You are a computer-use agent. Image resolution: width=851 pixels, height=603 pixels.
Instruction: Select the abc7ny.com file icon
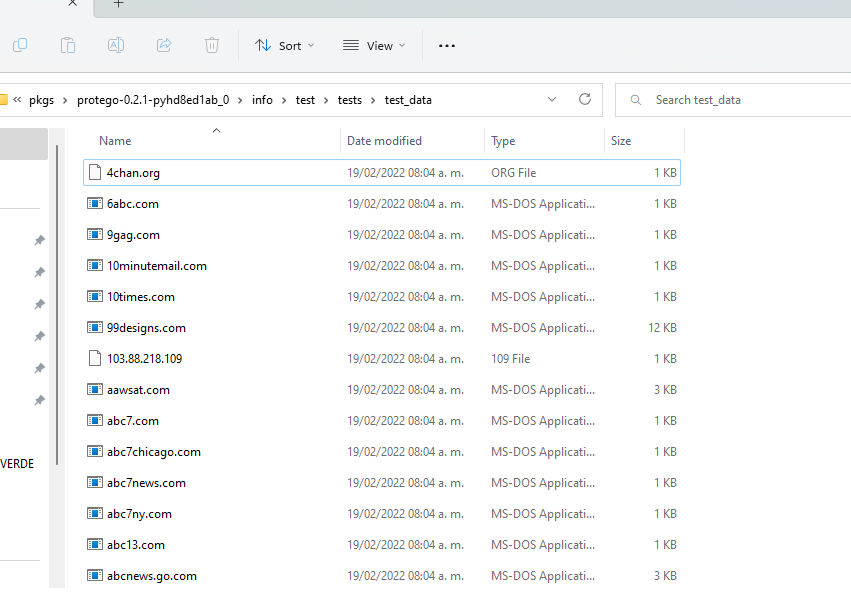click(x=95, y=513)
